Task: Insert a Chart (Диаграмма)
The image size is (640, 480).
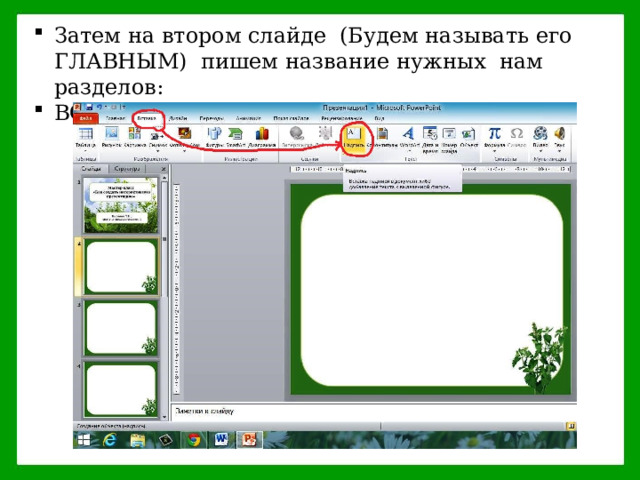Action: 262,133
